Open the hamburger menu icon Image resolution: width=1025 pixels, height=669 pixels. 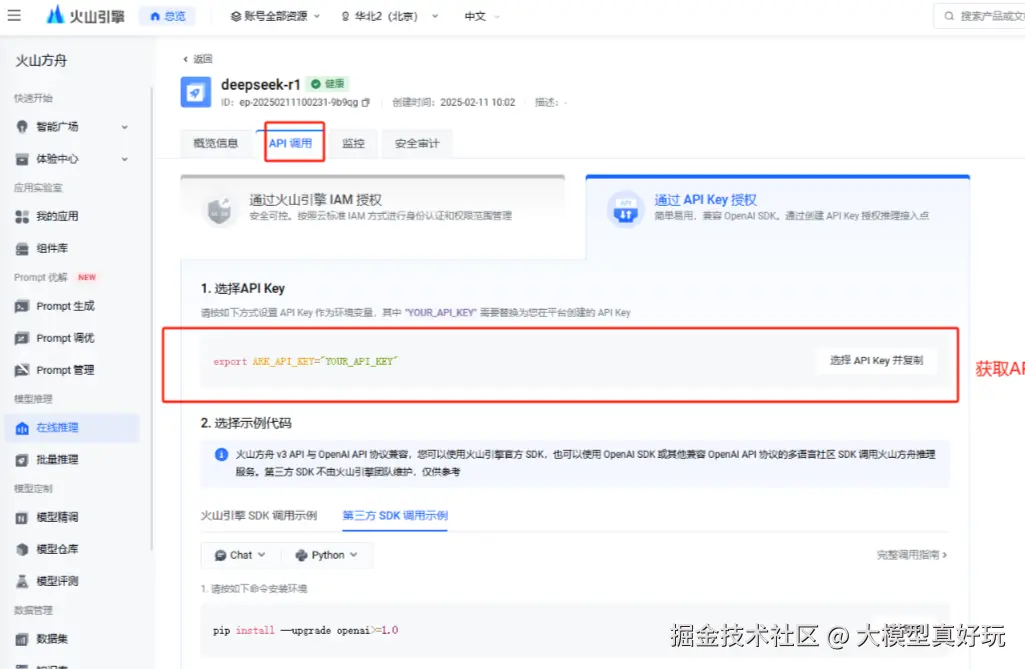click(14, 15)
